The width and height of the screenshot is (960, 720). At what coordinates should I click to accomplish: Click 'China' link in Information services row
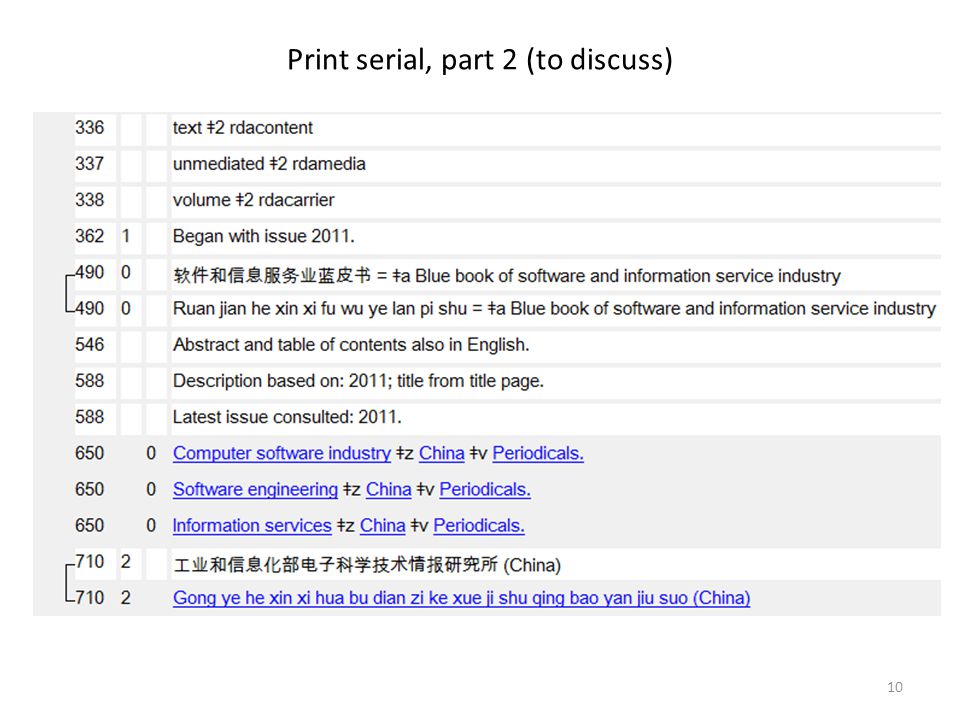click(x=383, y=525)
